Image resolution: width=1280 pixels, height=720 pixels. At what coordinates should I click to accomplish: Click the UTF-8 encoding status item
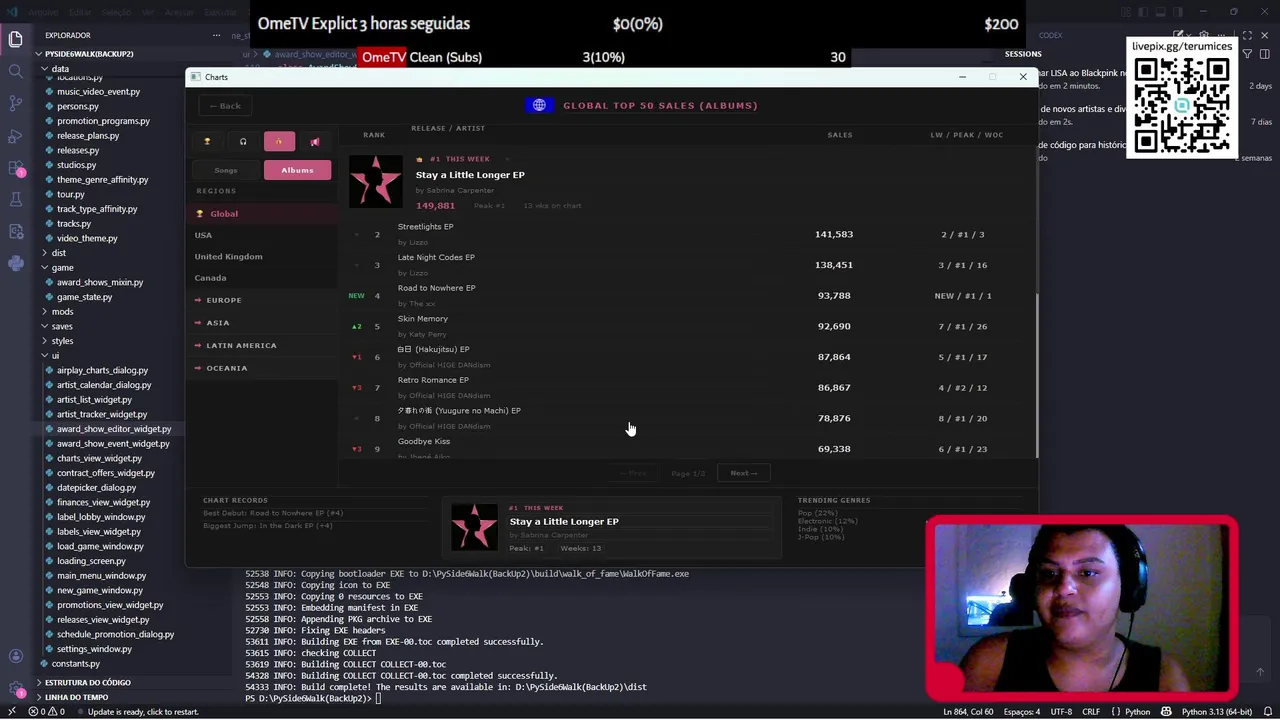point(1061,712)
